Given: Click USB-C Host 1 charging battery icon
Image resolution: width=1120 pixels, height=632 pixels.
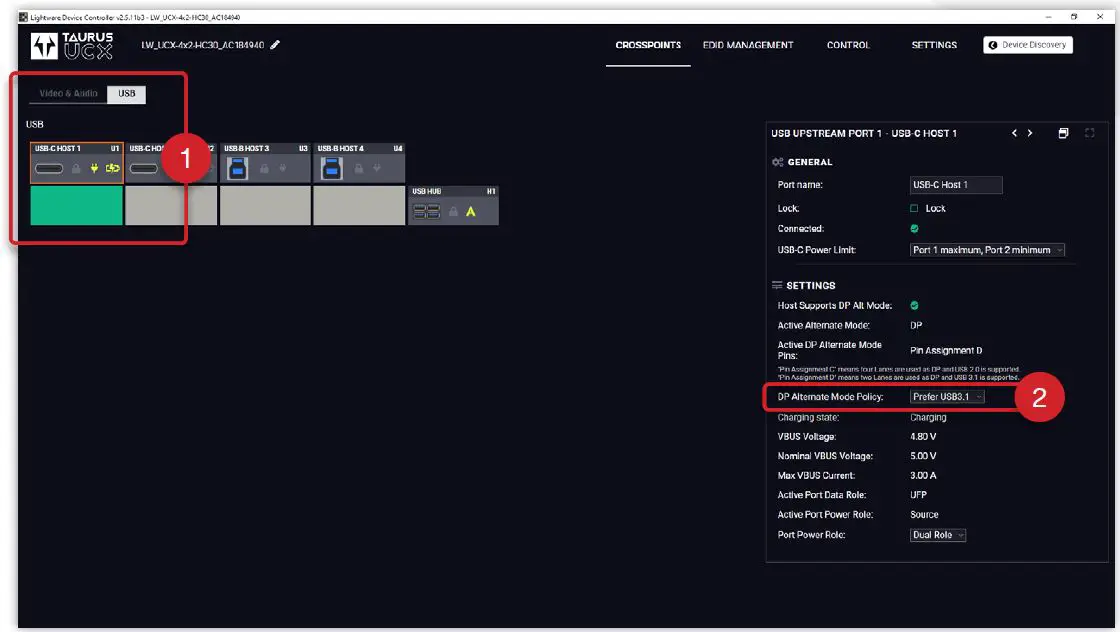Looking at the screenshot, I should tap(113, 169).
